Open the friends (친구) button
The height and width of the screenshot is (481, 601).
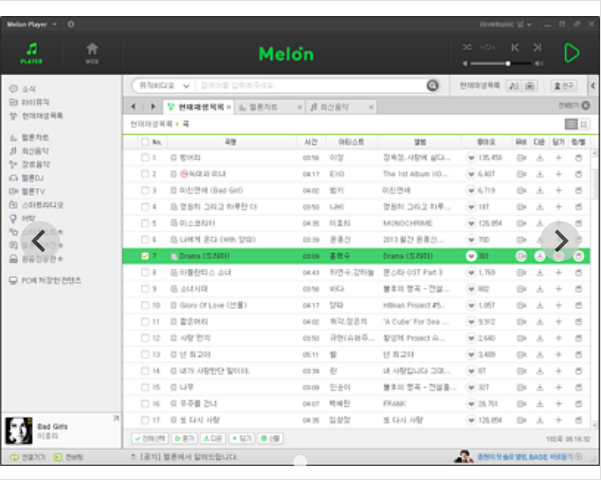click(563, 86)
